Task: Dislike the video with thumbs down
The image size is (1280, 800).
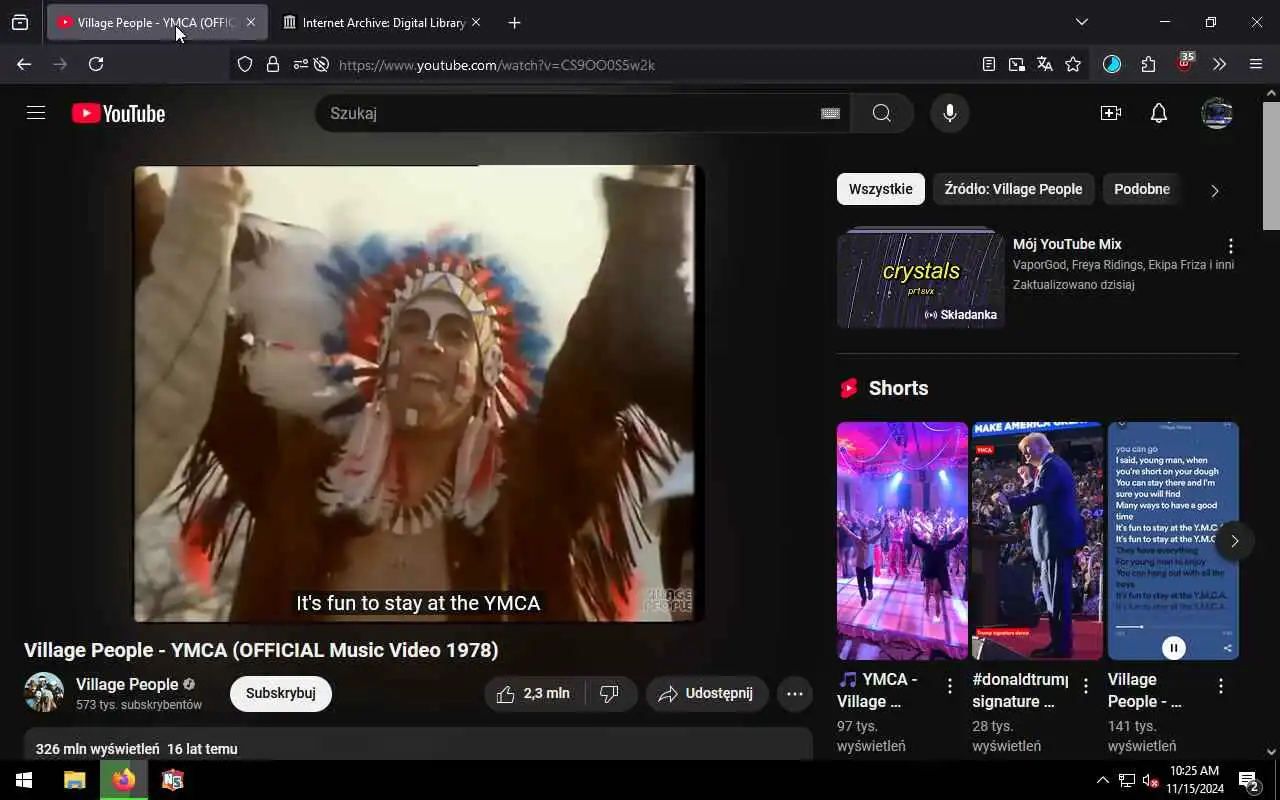Action: click(610, 694)
